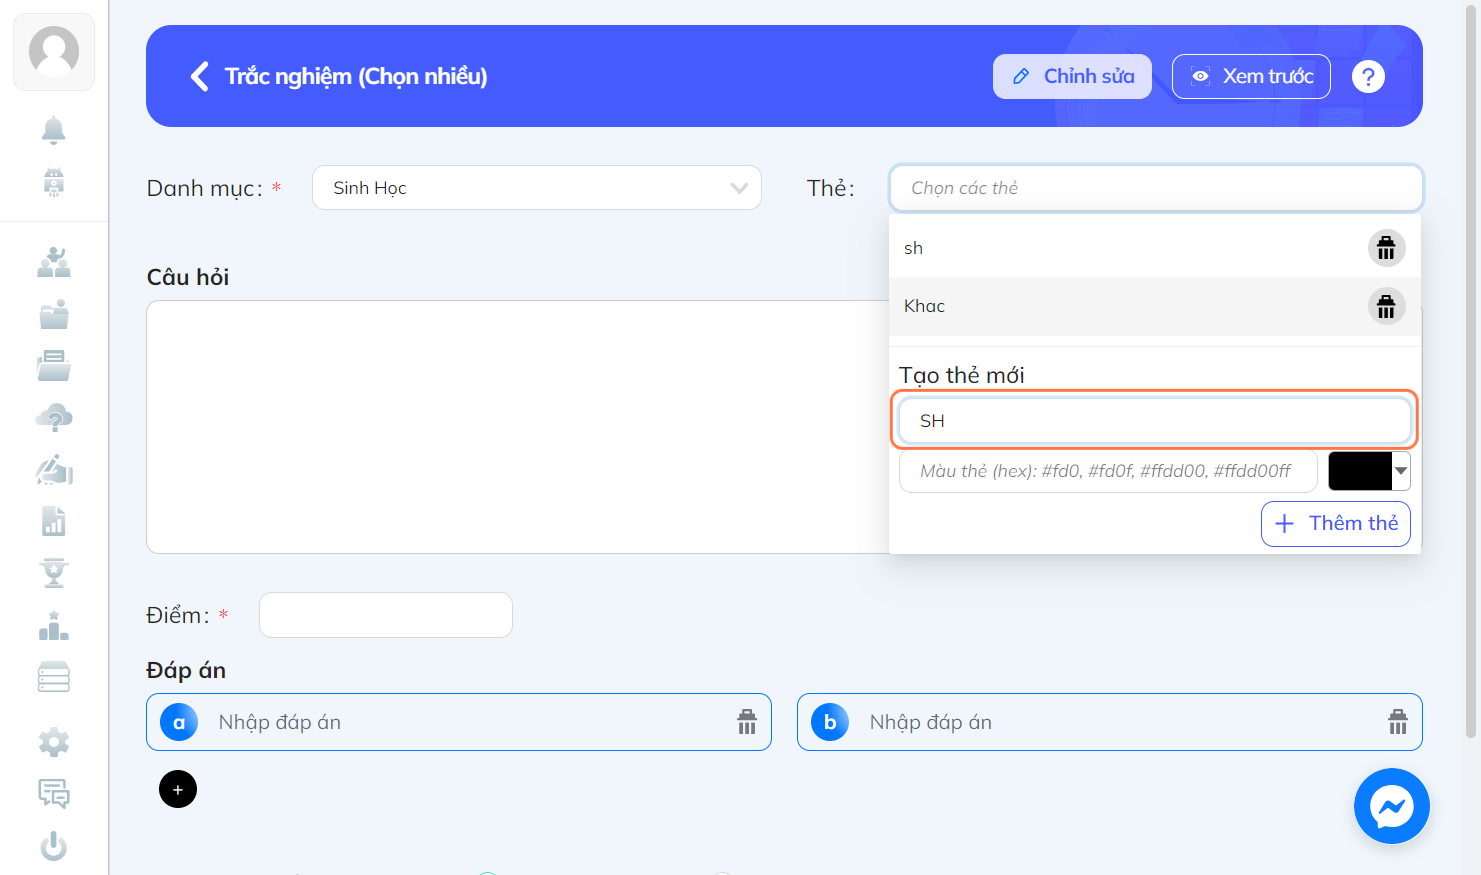Click the Xem trước preview button
This screenshot has width=1481, height=875.
click(1251, 76)
